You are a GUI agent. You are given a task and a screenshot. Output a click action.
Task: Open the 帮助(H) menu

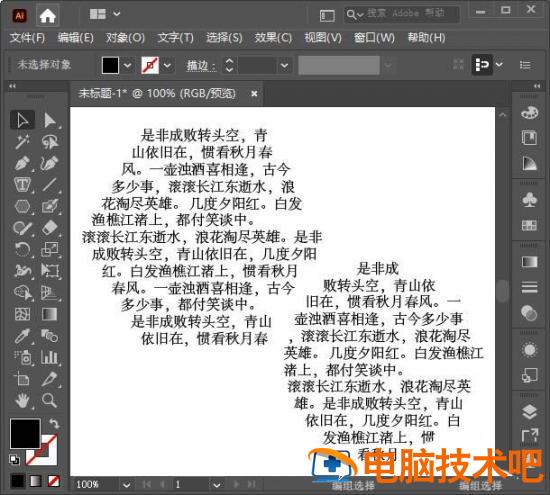click(426, 38)
